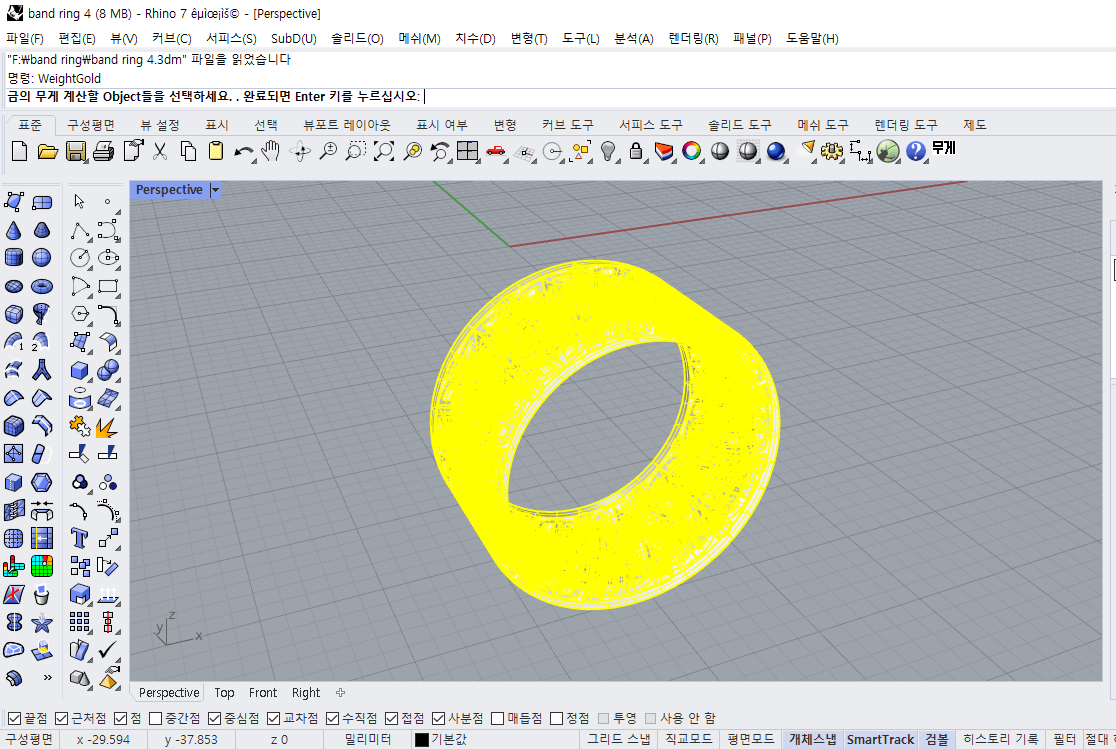The image size is (1116, 749).
Task: Open the 렌더링(R) menu
Action: click(693, 38)
